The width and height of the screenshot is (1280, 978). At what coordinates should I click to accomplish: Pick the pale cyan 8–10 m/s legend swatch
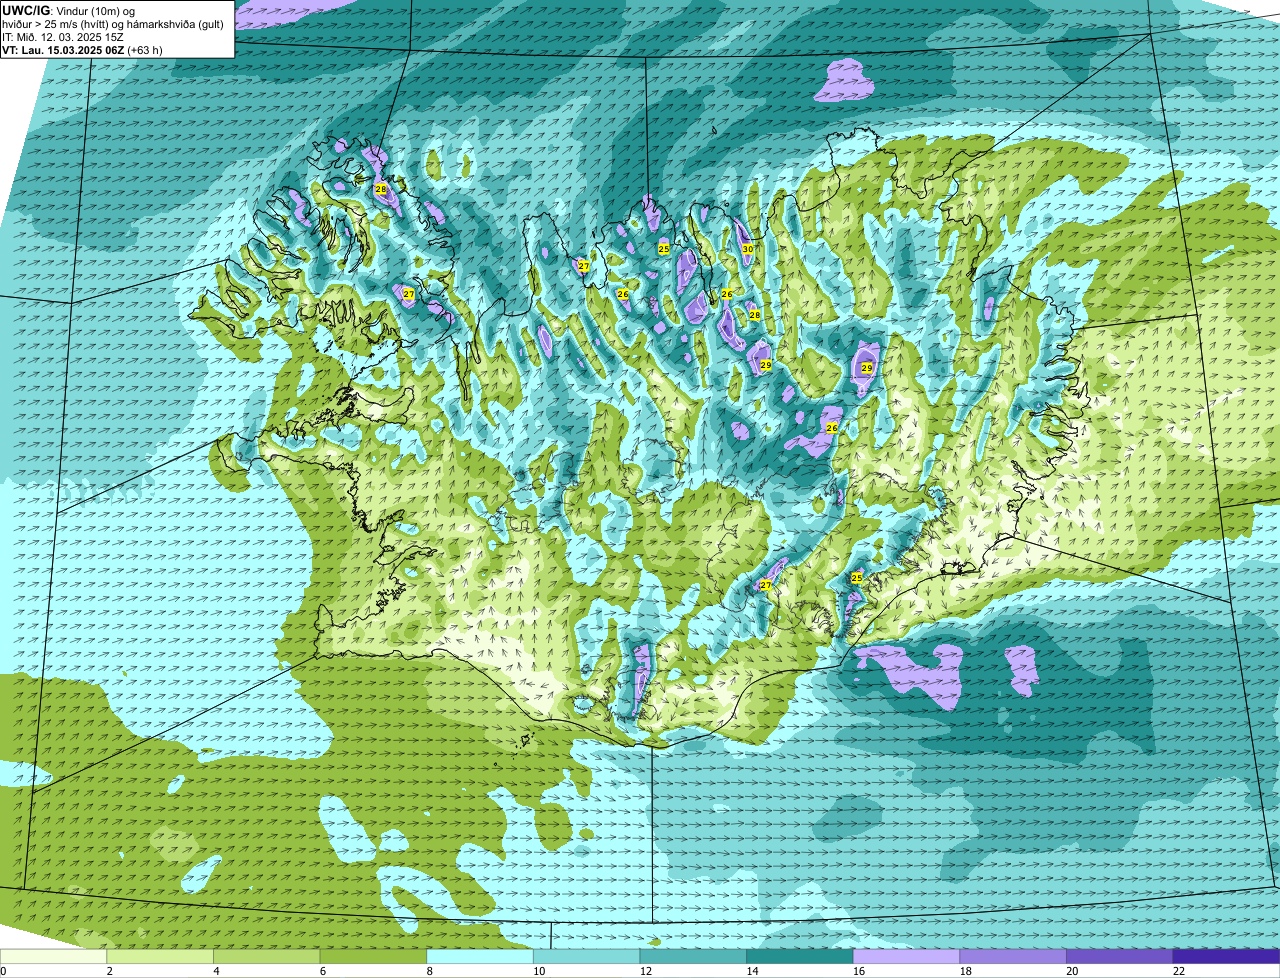[x=480, y=956]
